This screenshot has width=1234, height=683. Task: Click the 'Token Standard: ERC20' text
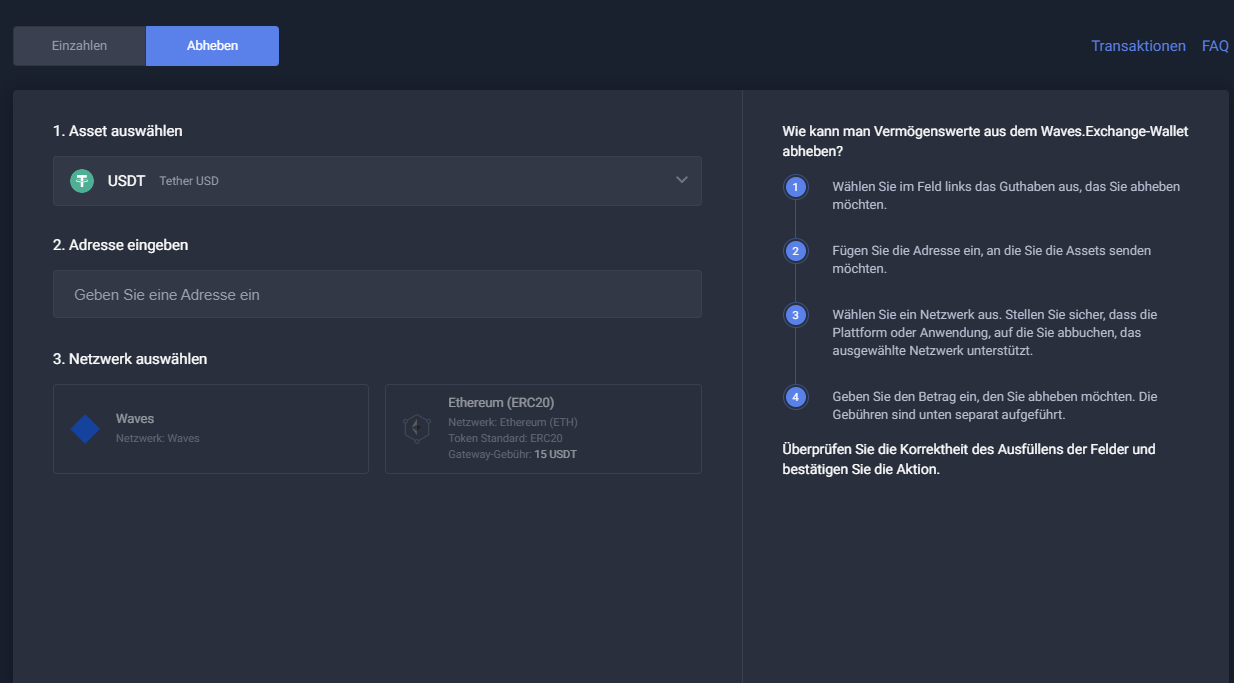point(505,438)
